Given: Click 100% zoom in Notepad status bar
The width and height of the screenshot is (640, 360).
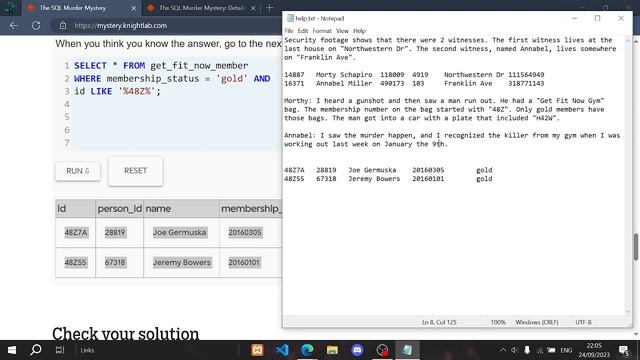Looking at the screenshot, I should click(x=498, y=322).
